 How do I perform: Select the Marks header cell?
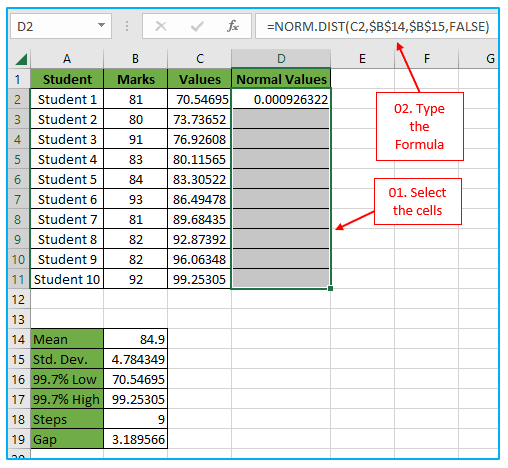pos(135,79)
